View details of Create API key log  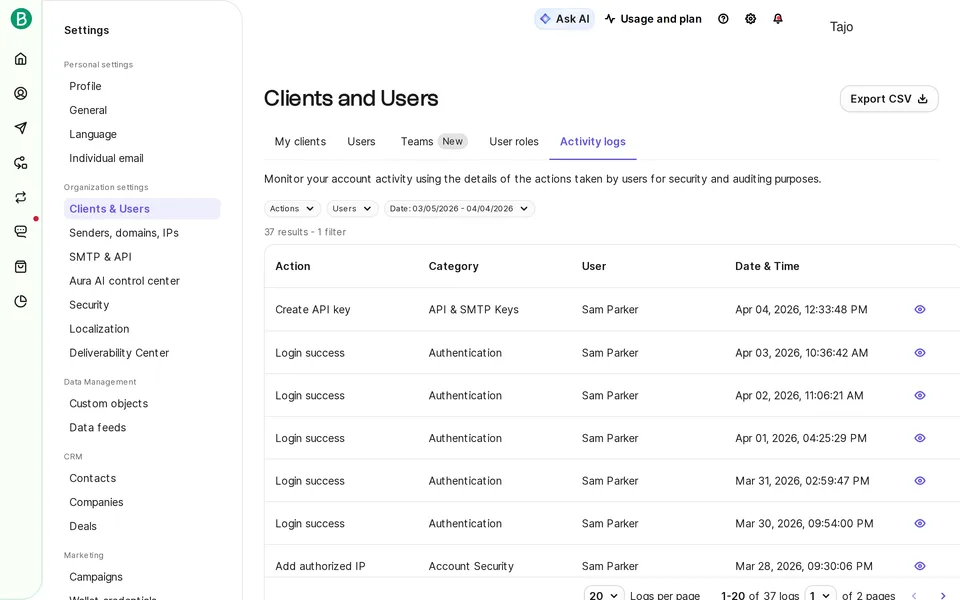[x=920, y=309]
